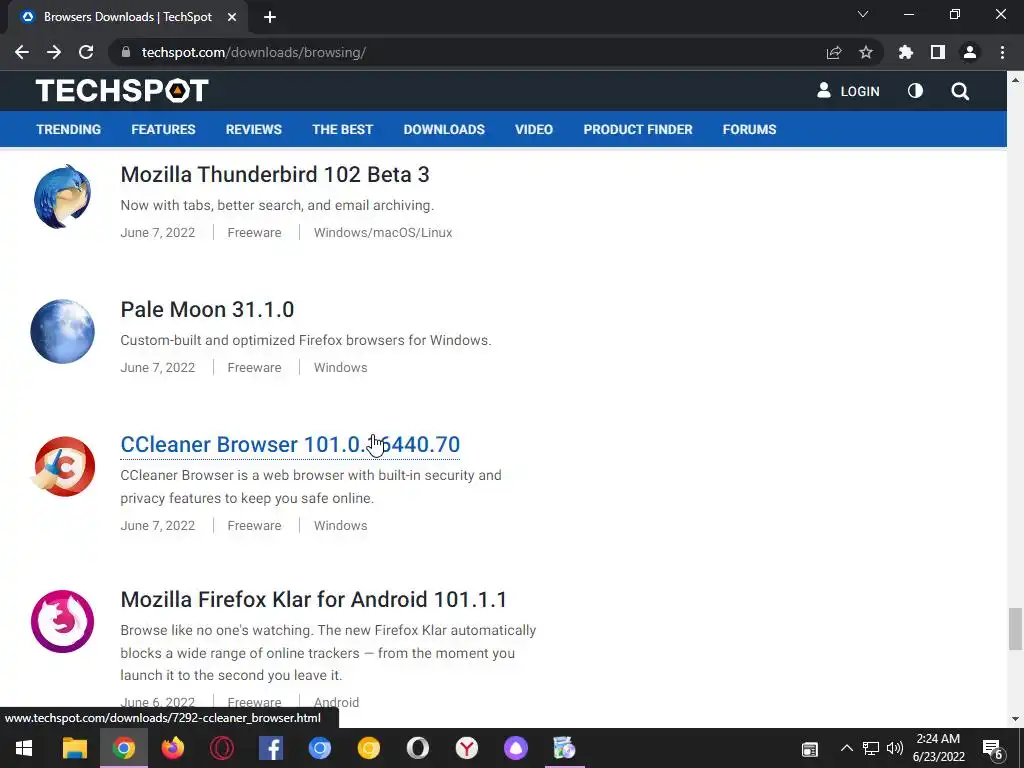Open a new browser tab

270,17
